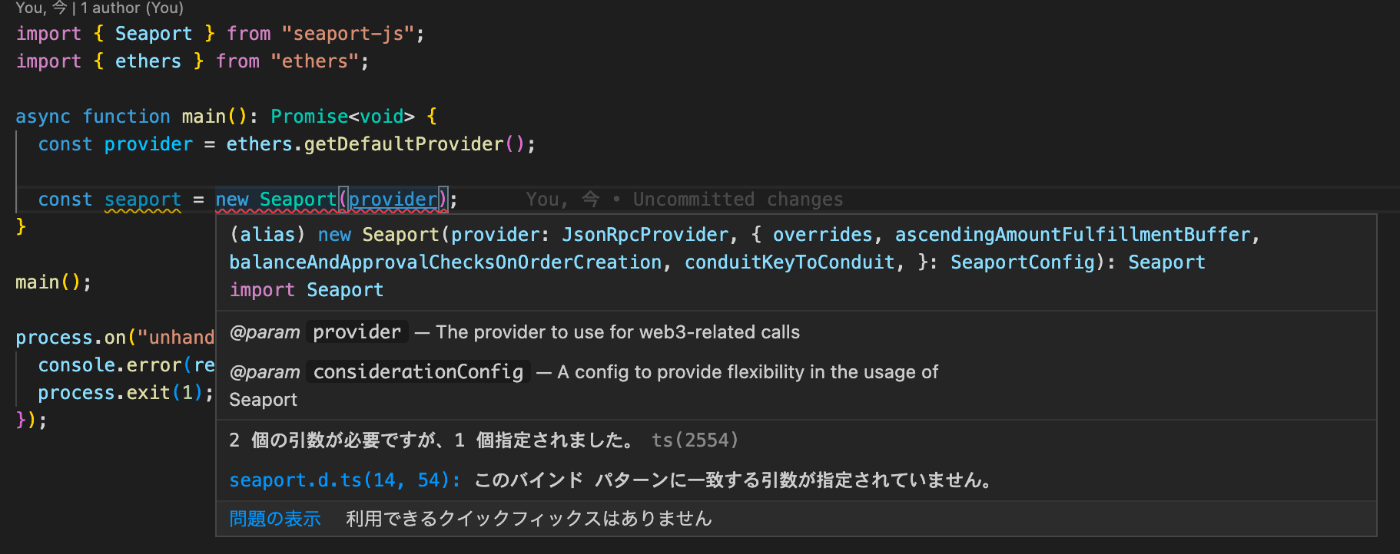This screenshot has width=1400, height=554.
Task: Click "import Seaport" in the hover tooltip
Action: tap(306, 290)
